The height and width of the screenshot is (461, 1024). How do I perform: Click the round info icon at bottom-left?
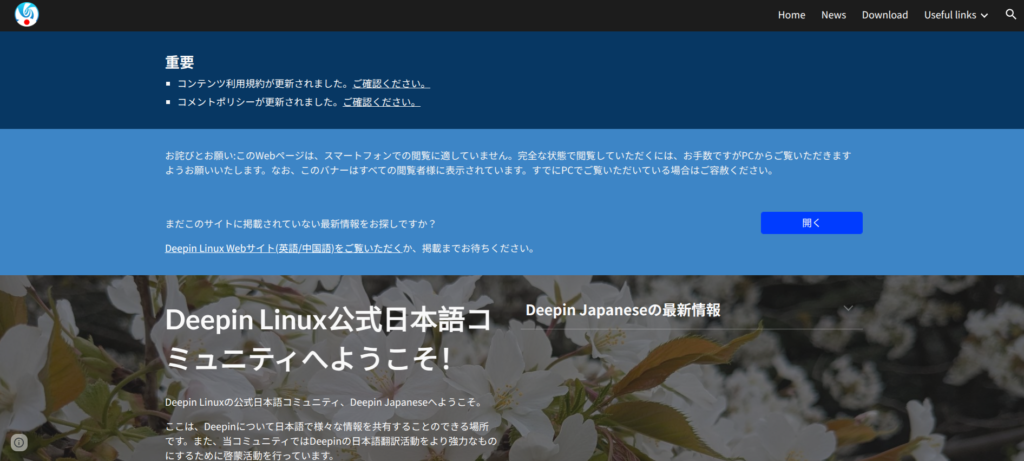click(18, 442)
